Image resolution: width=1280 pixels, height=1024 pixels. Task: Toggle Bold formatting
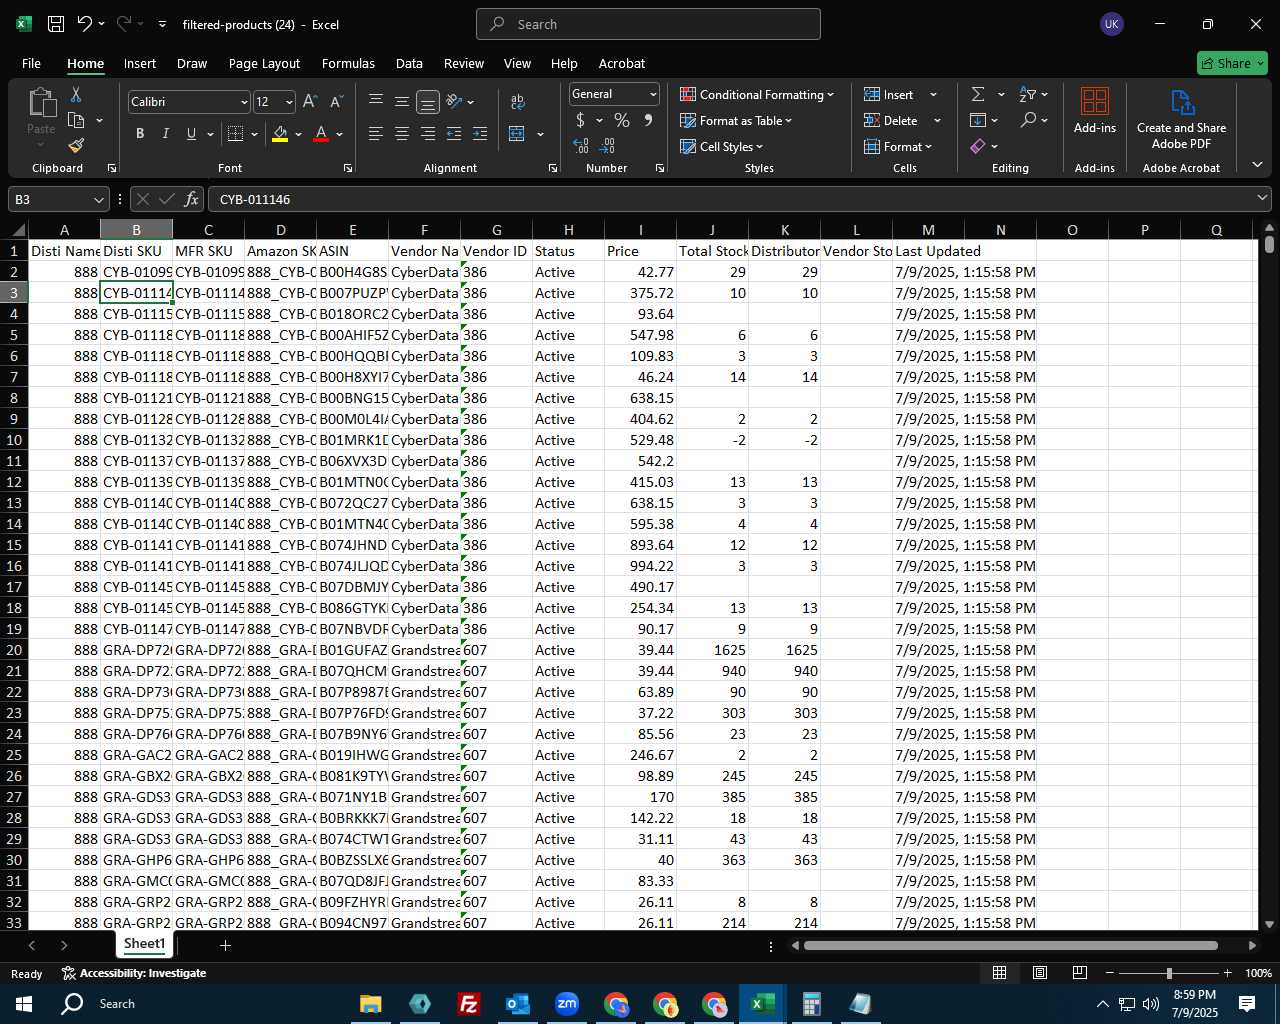pyautogui.click(x=140, y=133)
